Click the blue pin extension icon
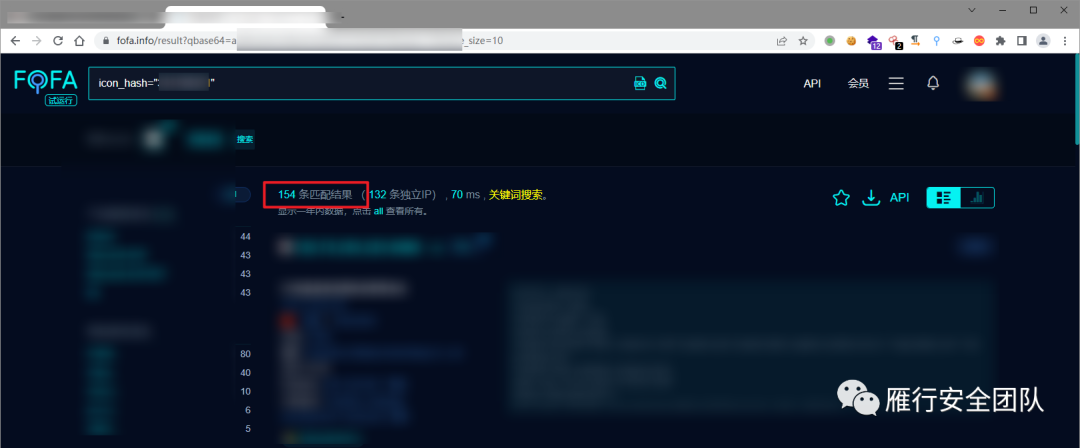The height and width of the screenshot is (448, 1080). point(937,41)
